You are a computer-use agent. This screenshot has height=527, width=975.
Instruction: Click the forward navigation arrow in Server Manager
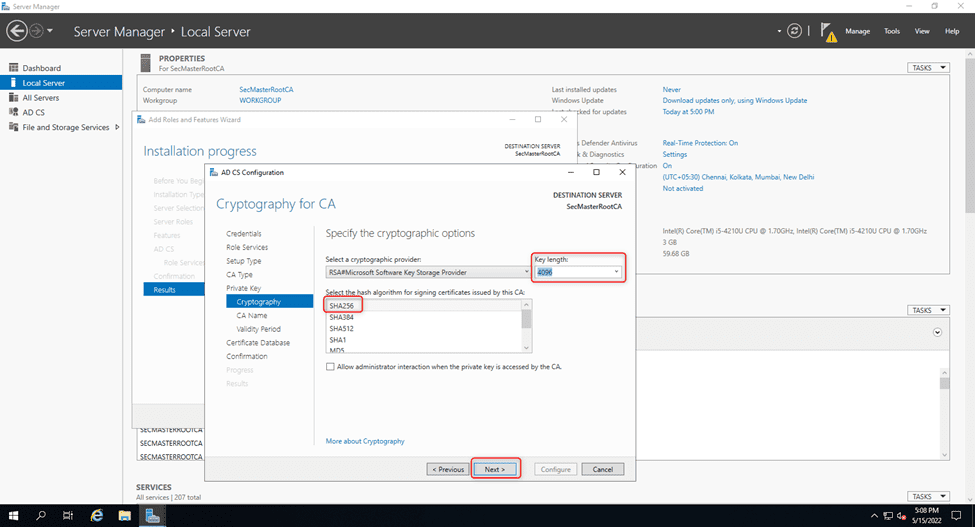tap(37, 30)
